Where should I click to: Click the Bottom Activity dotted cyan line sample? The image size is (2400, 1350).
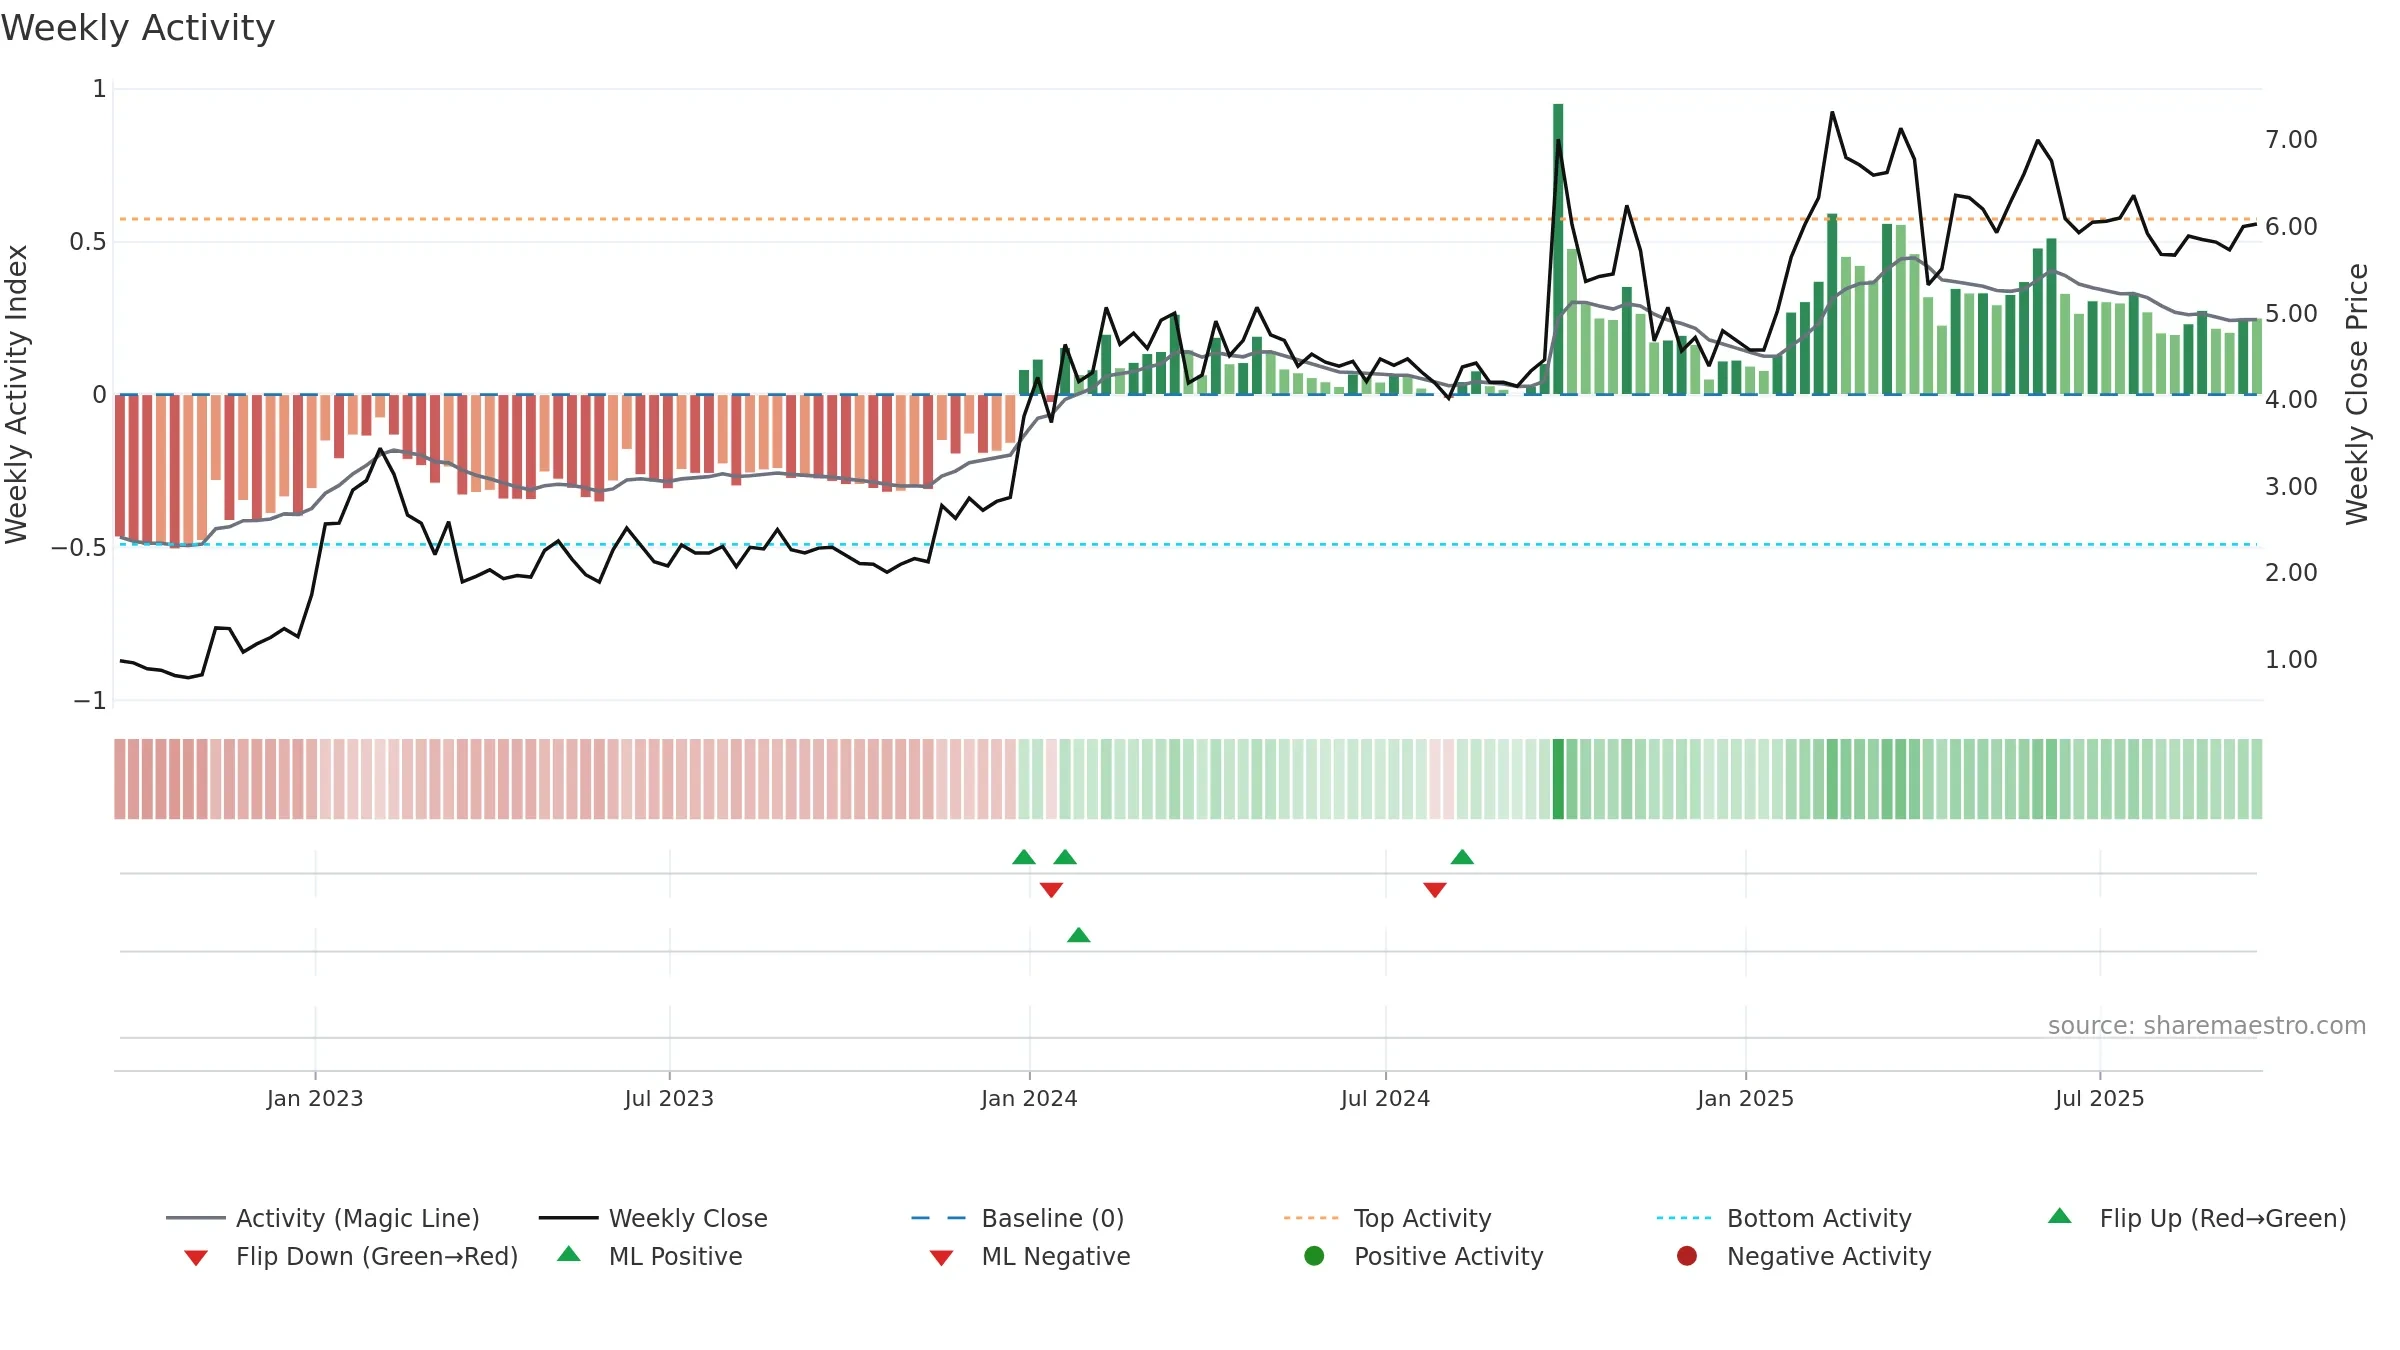point(1684,1218)
